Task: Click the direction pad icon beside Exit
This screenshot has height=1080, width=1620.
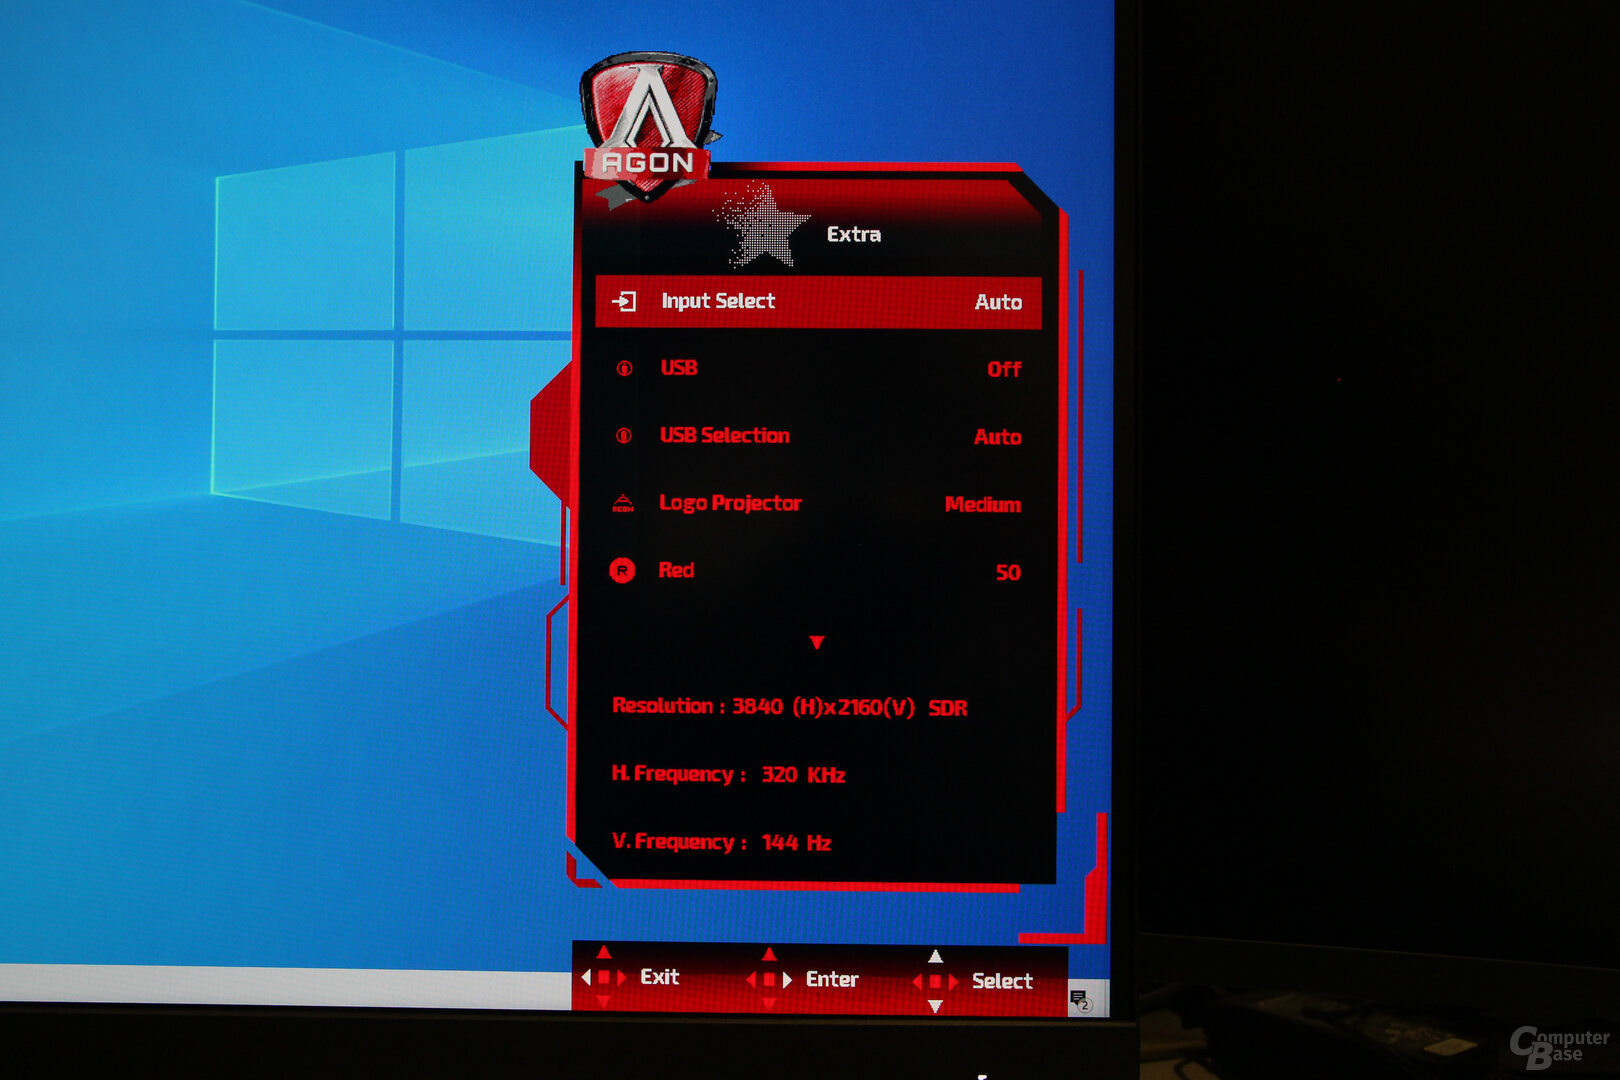Action: 603,977
